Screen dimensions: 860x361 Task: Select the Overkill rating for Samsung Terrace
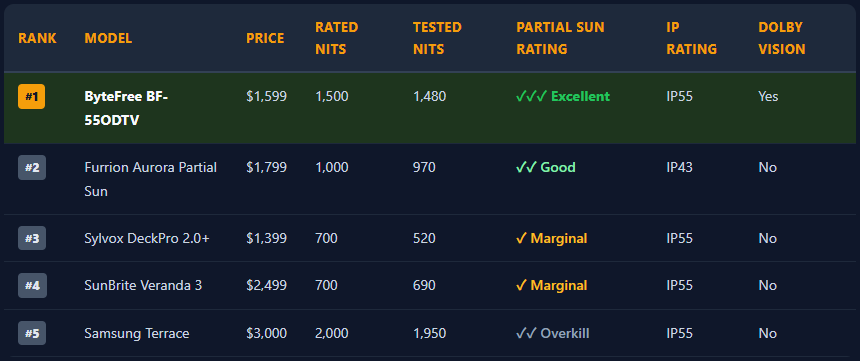pyautogui.click(x=553, y=334)
